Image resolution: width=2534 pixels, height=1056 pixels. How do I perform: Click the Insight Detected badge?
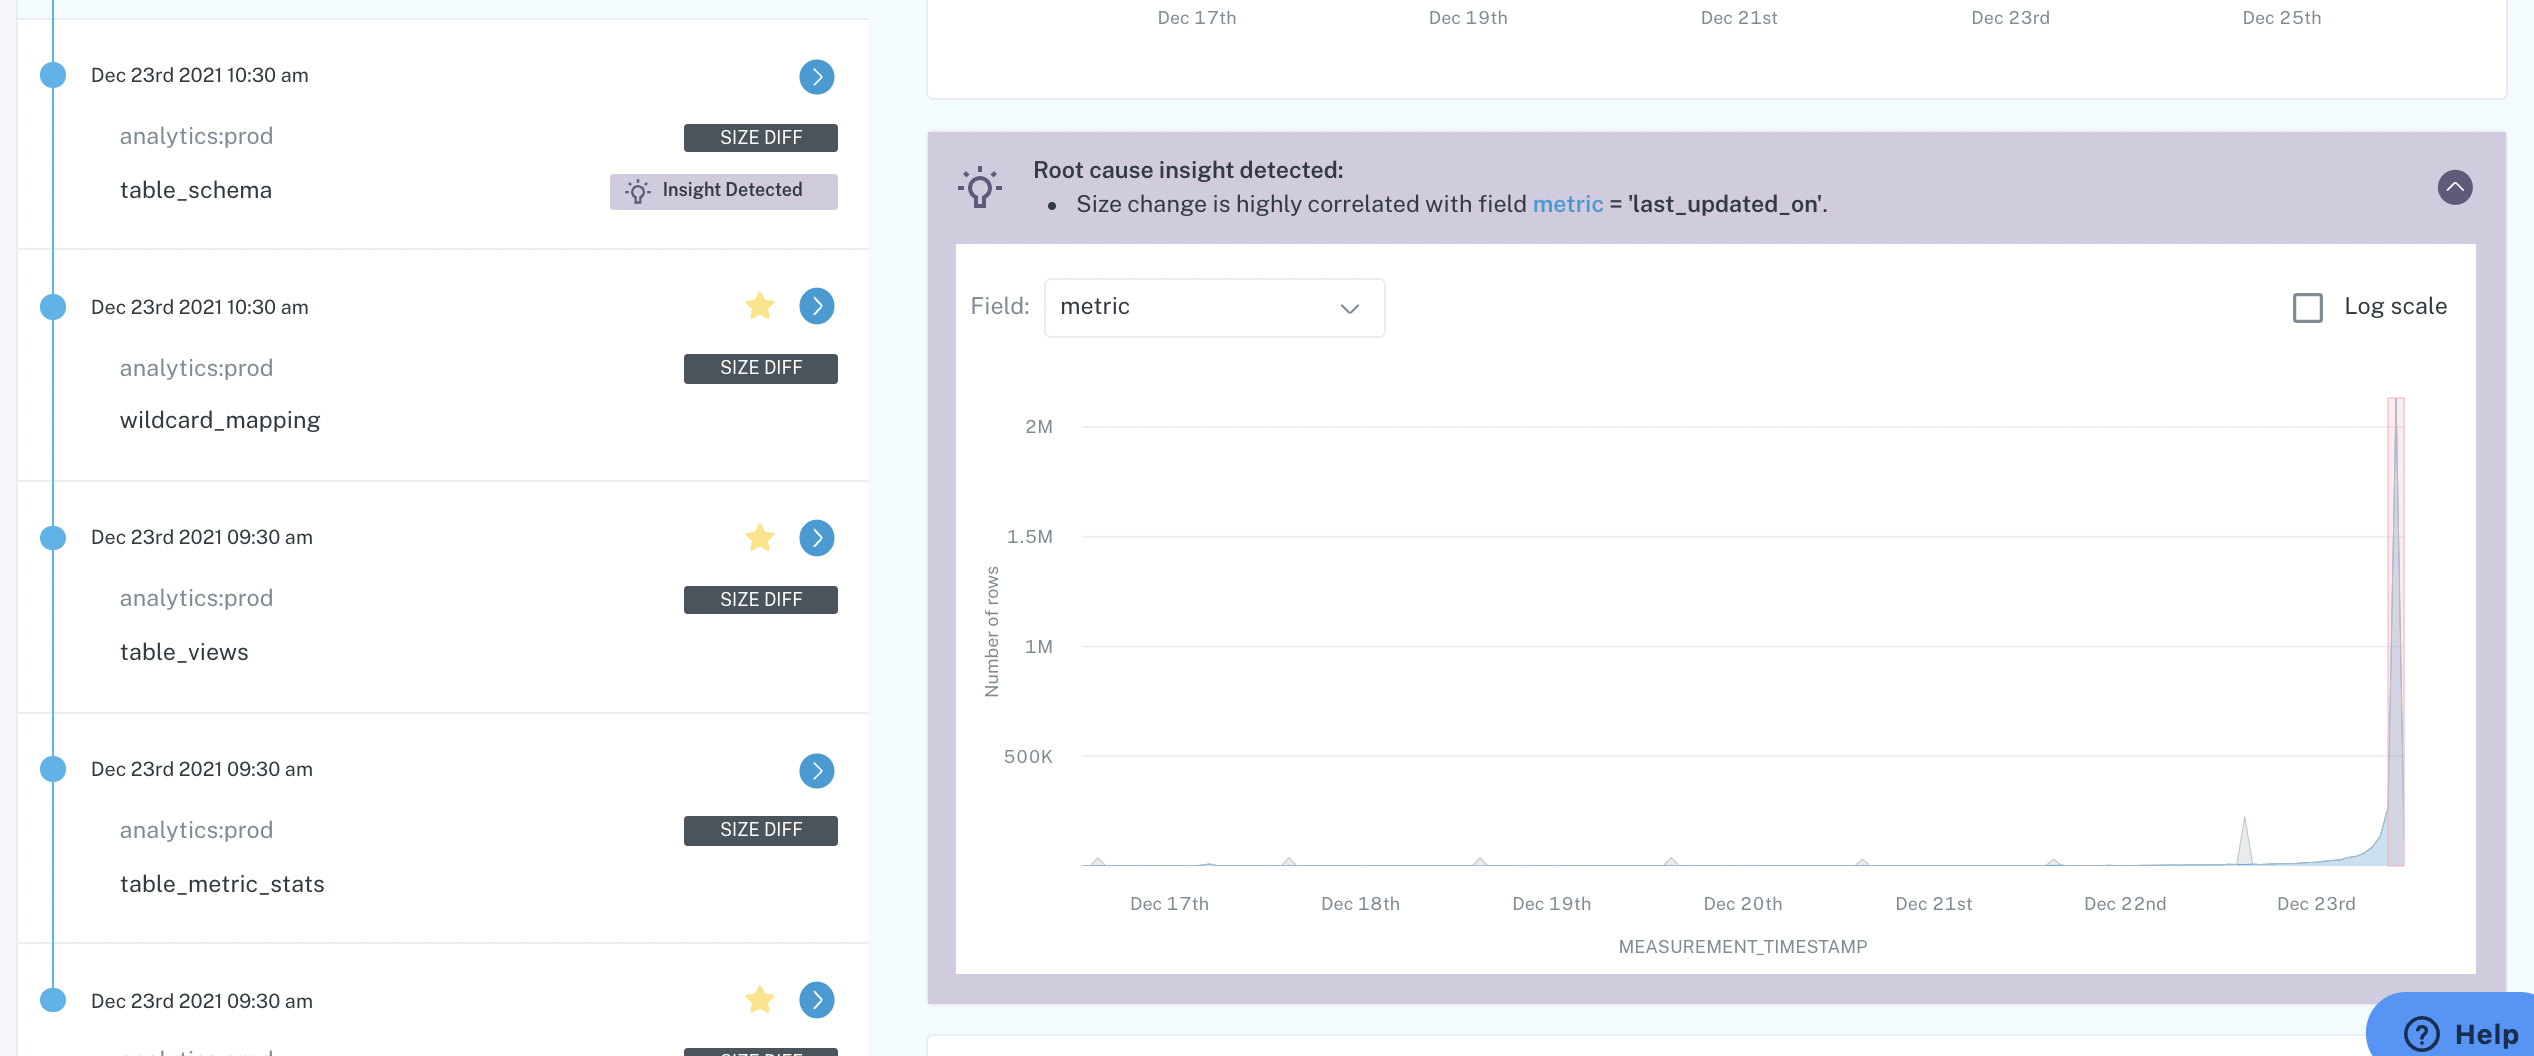point(724,191)
